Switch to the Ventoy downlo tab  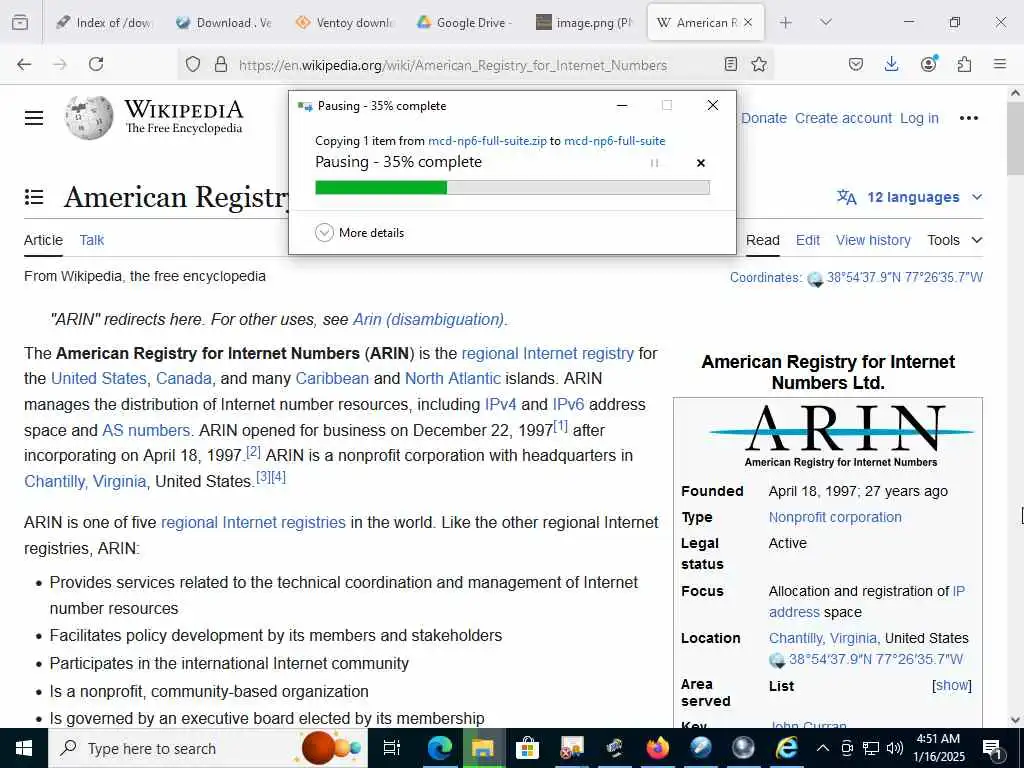tap(344, 22)
